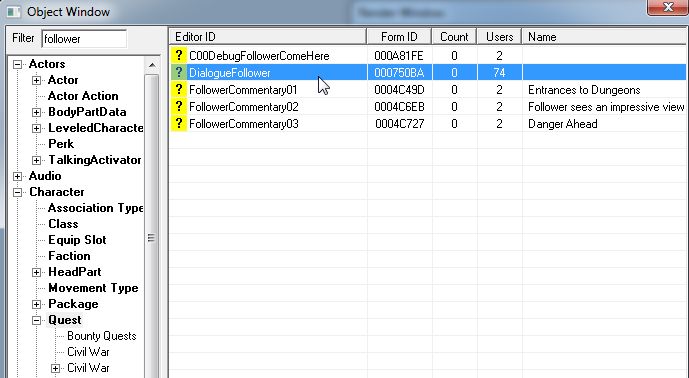
Task: Select Equip Slot in the tree
Action: click(x=77, y=240)
